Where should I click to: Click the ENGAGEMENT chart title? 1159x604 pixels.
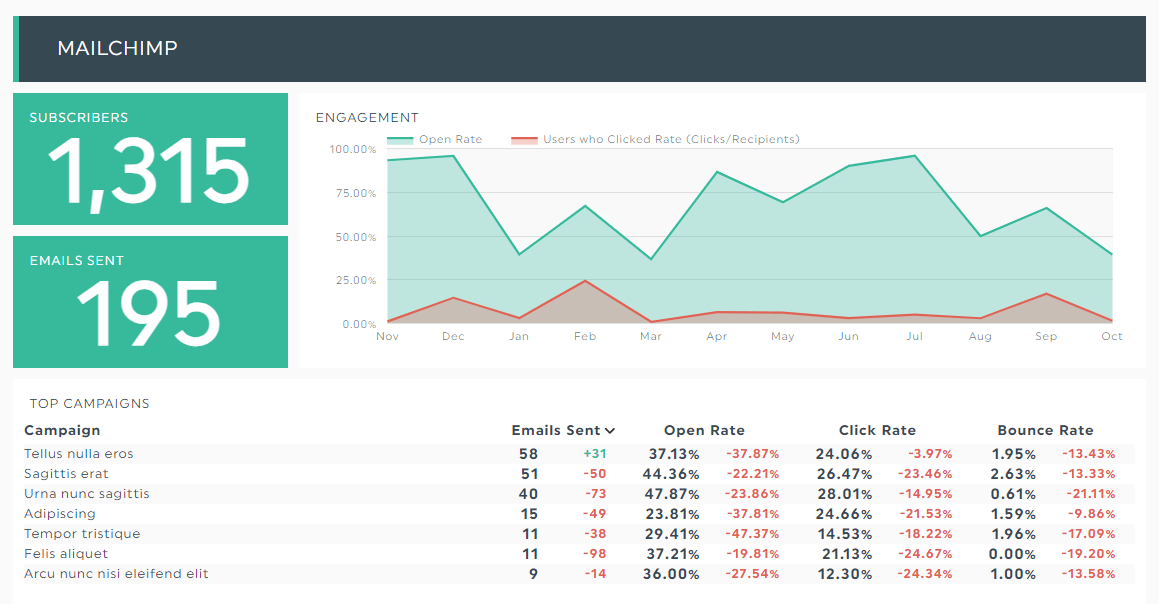point(367,118)
